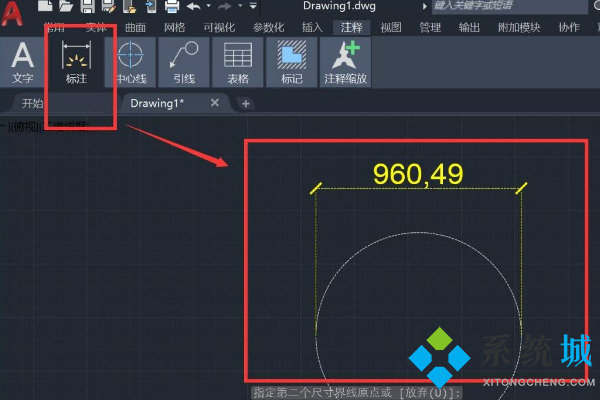This screenshot has height=400, width=600.
Task: Expand the Customize Quick Access Toolbar dropdown
Action: coord(252,7)
